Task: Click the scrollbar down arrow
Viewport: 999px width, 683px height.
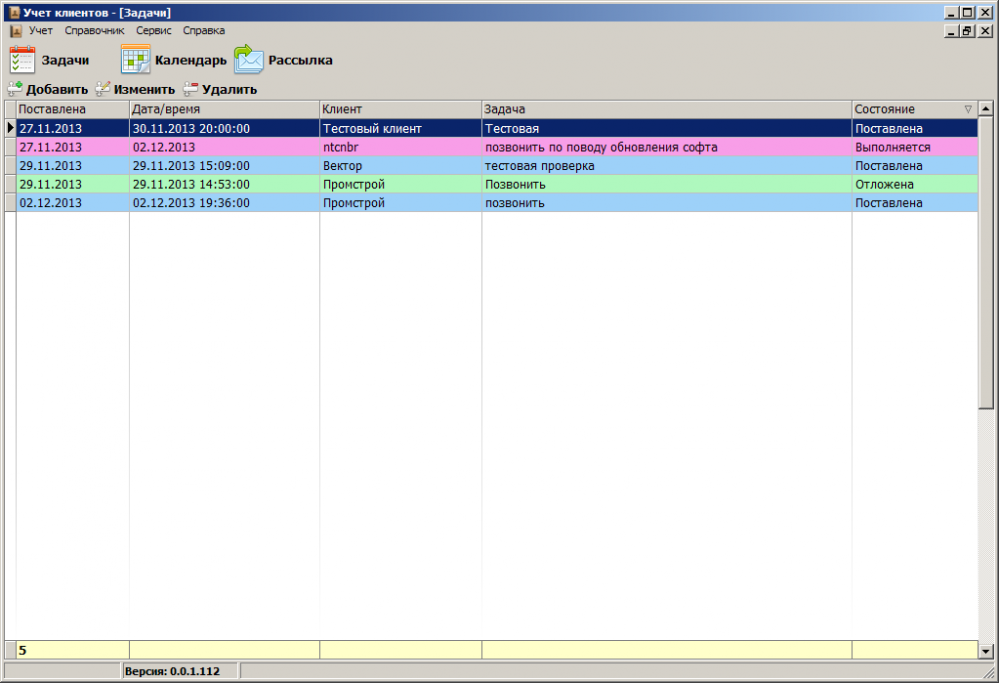Action: click(986, 651)
